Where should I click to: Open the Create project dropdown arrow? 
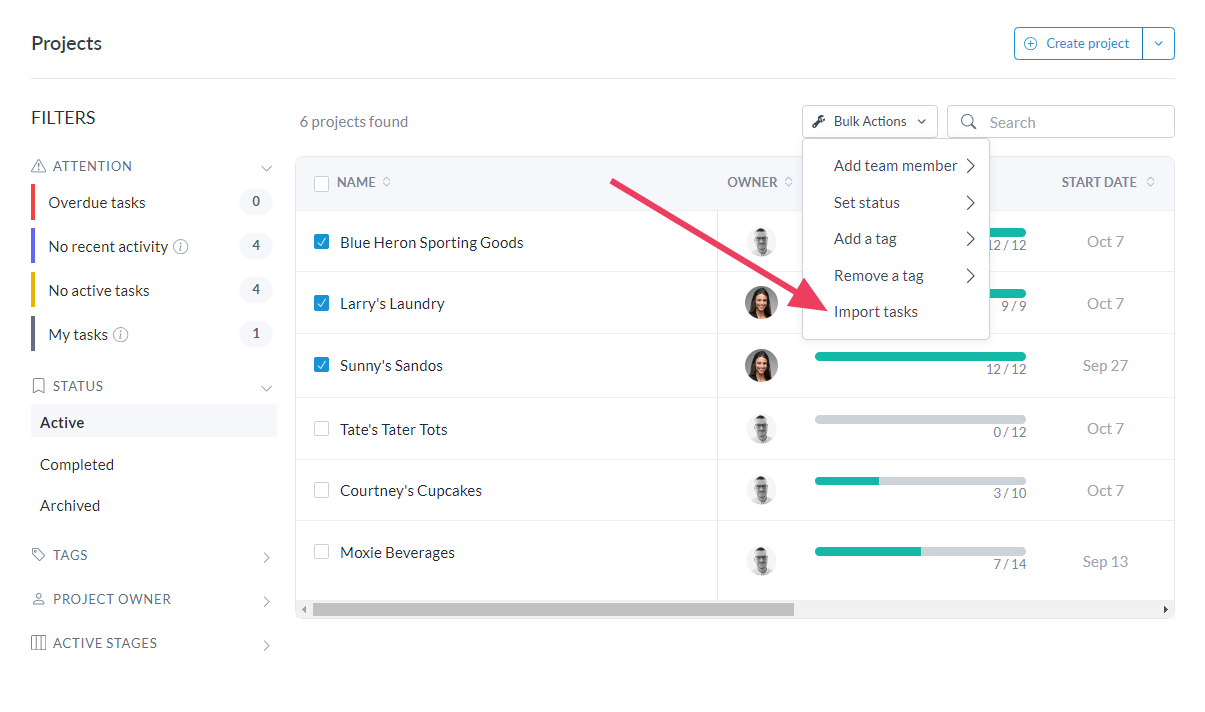point(1158,44)
